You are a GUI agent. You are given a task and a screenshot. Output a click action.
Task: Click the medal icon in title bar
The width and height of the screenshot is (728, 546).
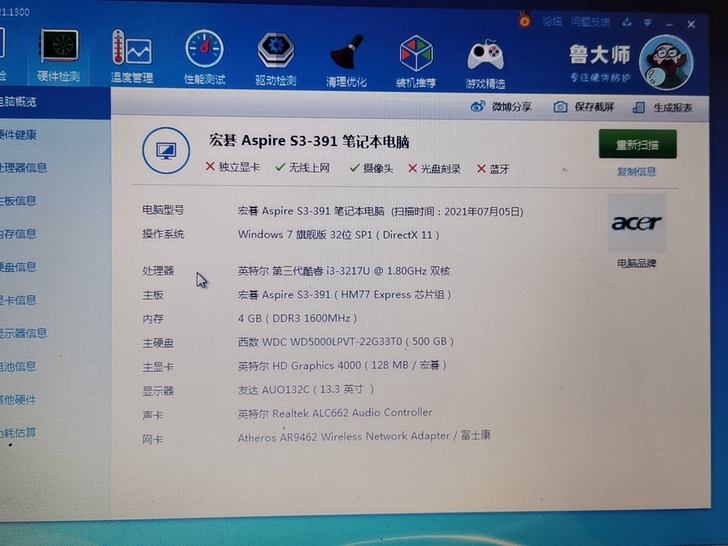tap(525, 20)
